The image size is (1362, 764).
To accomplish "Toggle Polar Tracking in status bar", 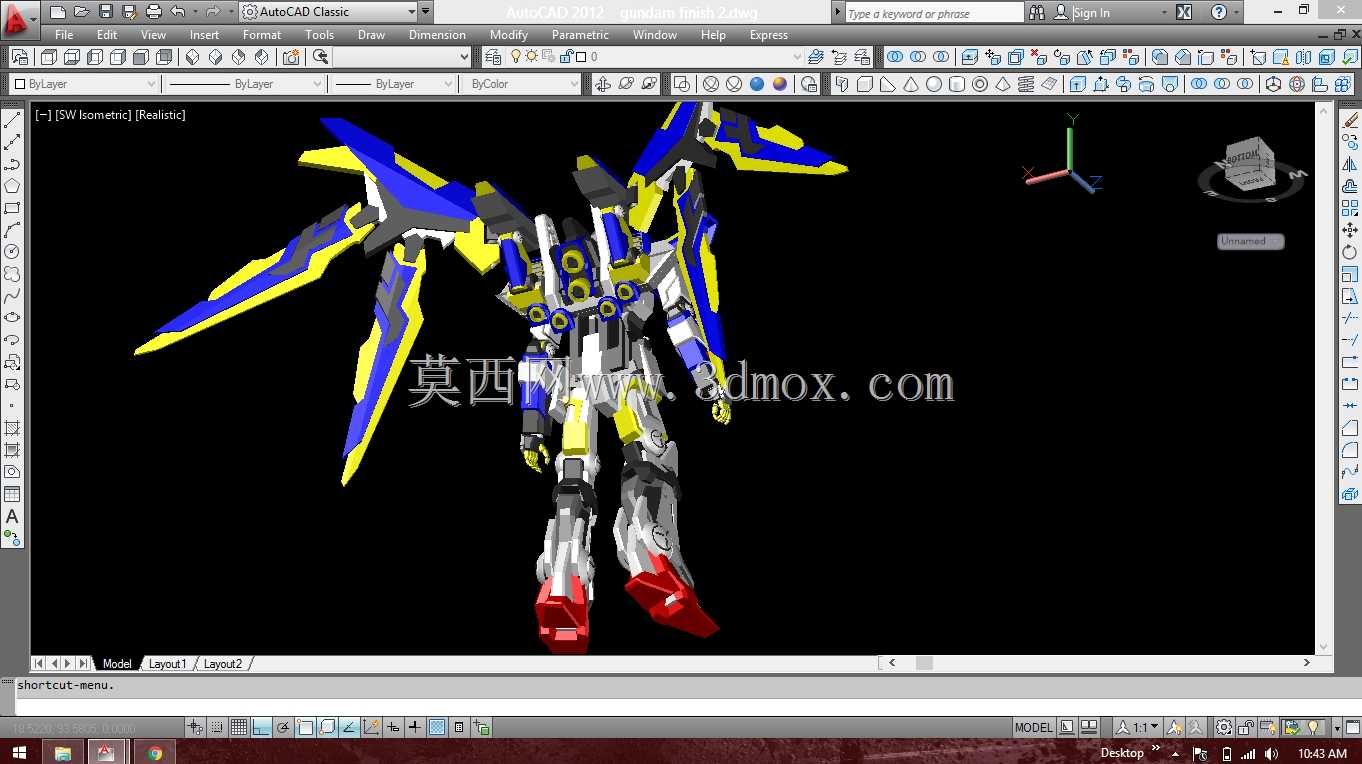I will tap(283, 727).
